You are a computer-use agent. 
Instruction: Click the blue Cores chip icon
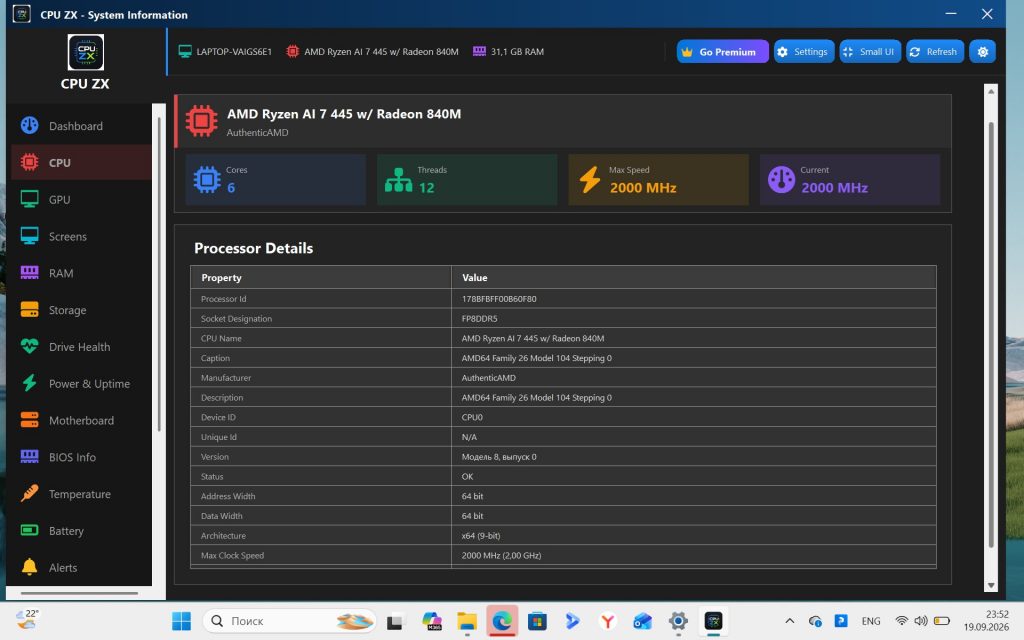coord(207,179)
